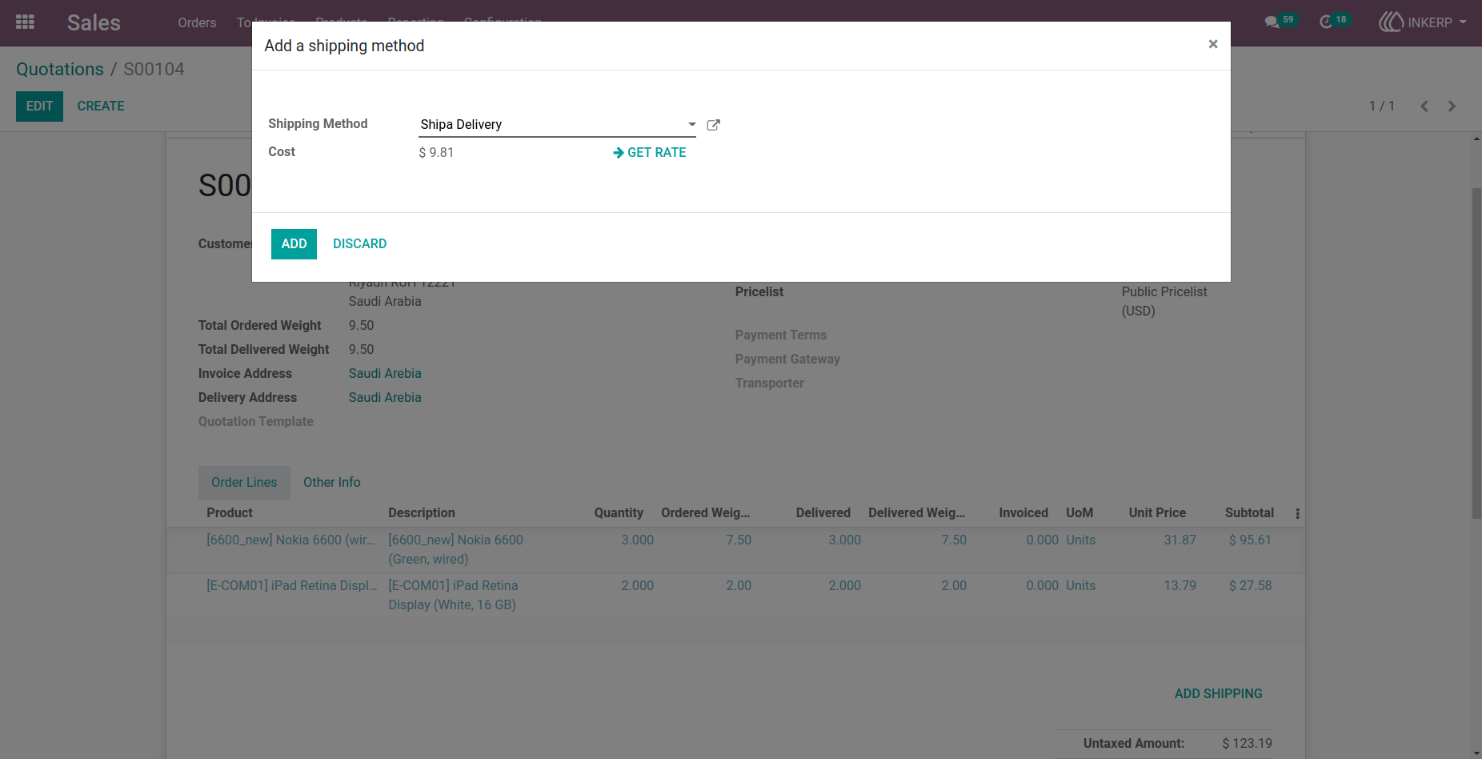Go to previous record arrow
Viewport: 1482px width, 759px height.
(x=1424, y=106)
